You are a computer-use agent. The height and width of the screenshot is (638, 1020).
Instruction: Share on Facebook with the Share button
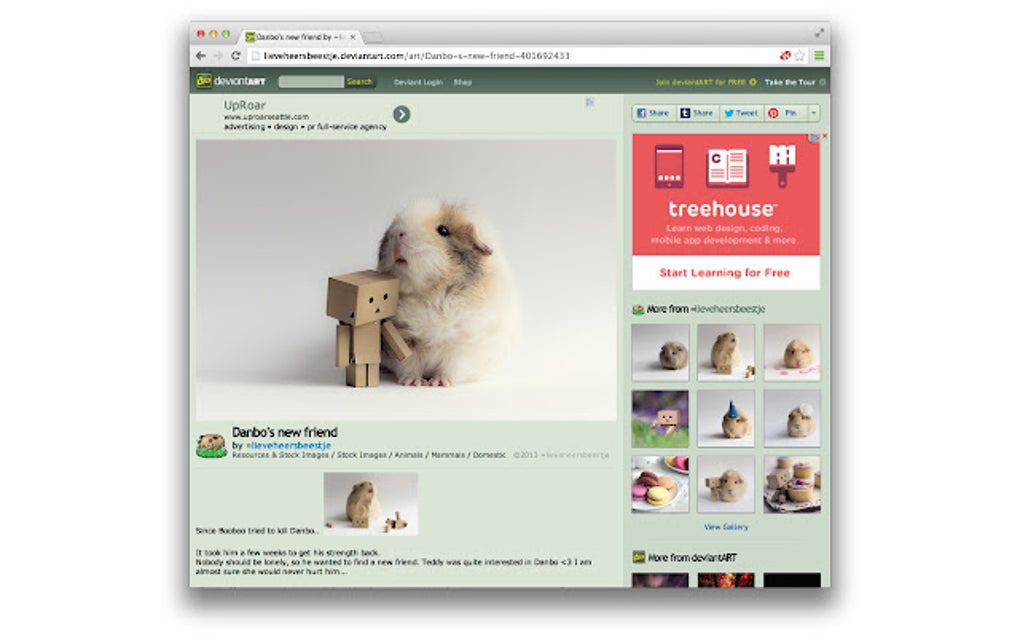653,113
